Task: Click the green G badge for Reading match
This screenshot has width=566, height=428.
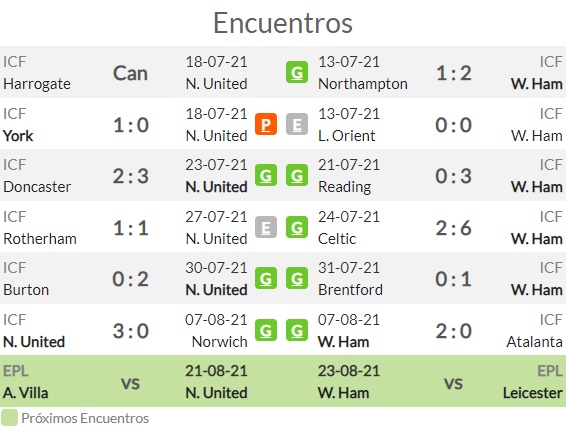Action: (297, 175)
